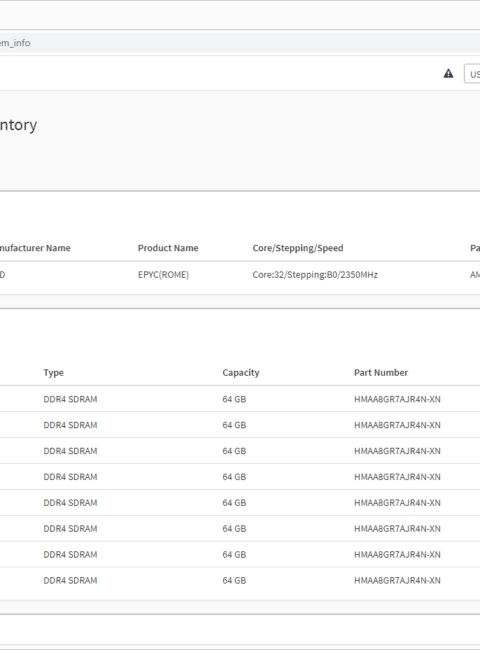Sort by the Capacity column header
The width and height of the screenshot is (480, 650).
[x=241, y=372]
